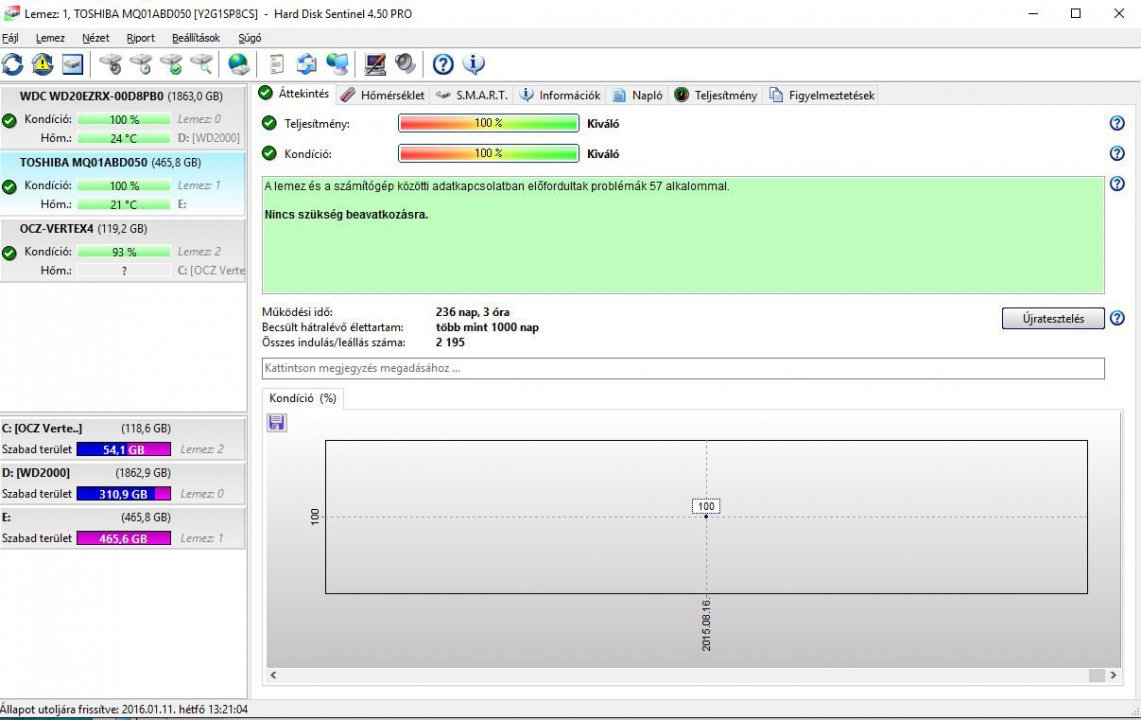Switch to the Teljesítmény tab
1141x720 pixels.
point(716,95)
